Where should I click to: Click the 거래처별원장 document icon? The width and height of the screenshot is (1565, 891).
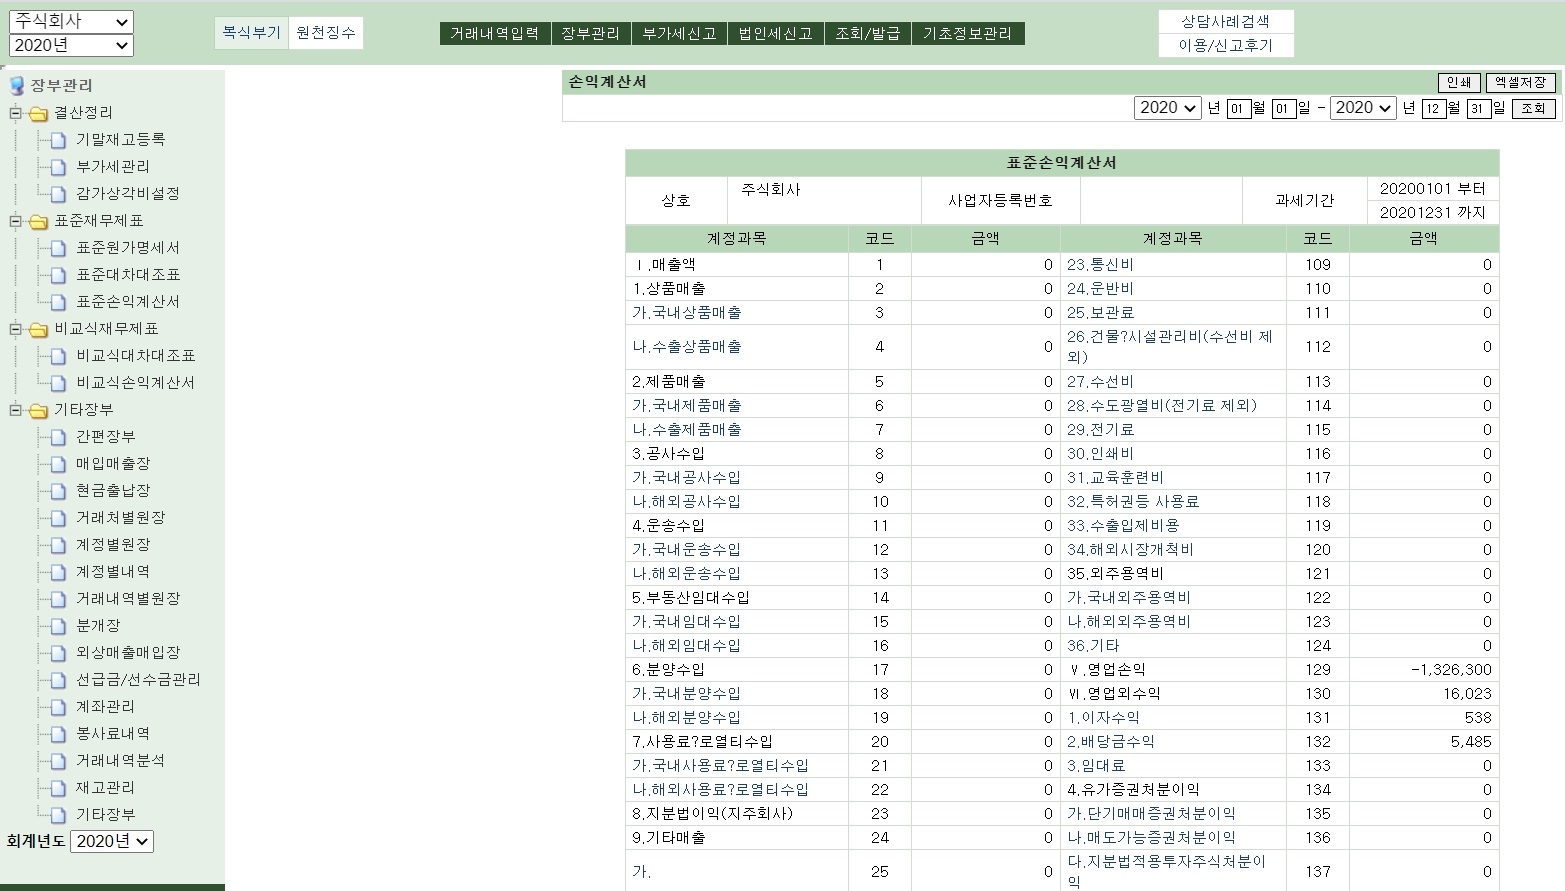coord(58,518)
